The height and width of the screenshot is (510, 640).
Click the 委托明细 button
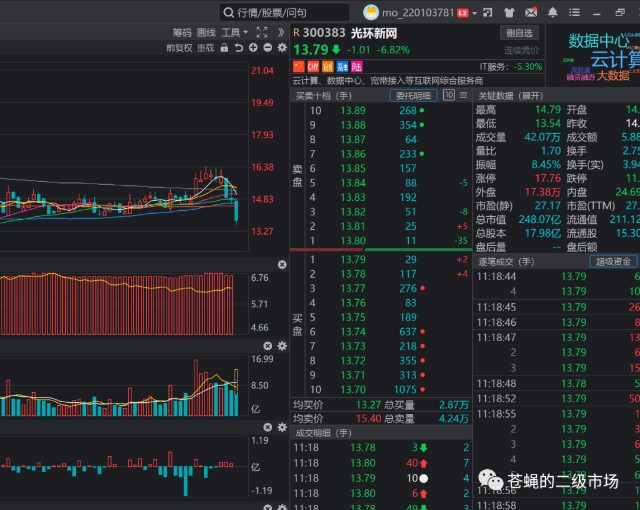(413, 96)
